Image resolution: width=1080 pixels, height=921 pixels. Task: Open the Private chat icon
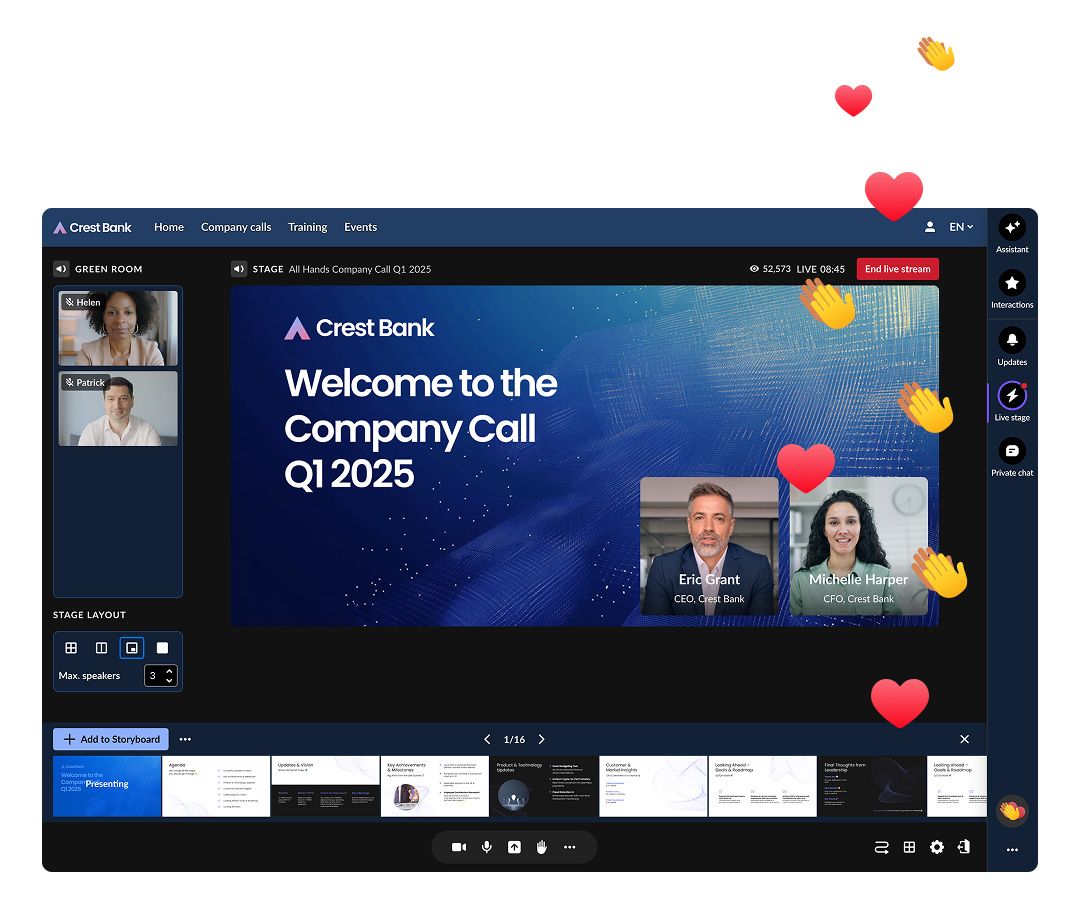(x=1012, y=451)
